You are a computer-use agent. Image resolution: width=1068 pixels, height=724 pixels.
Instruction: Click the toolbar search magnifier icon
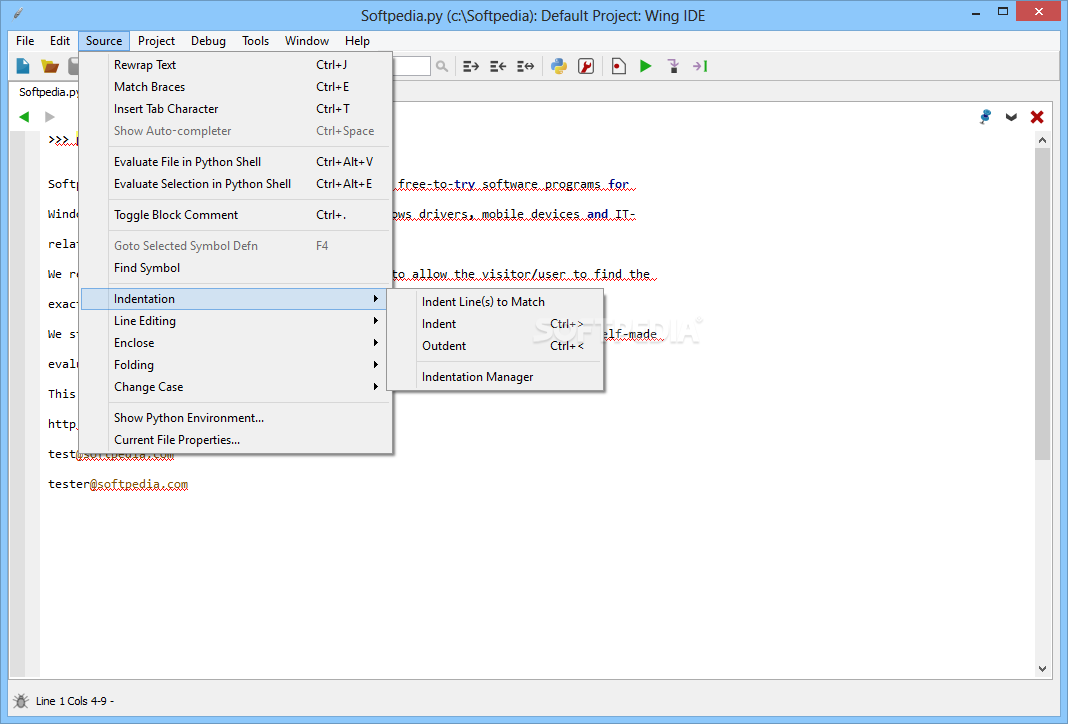click(442, 66)
